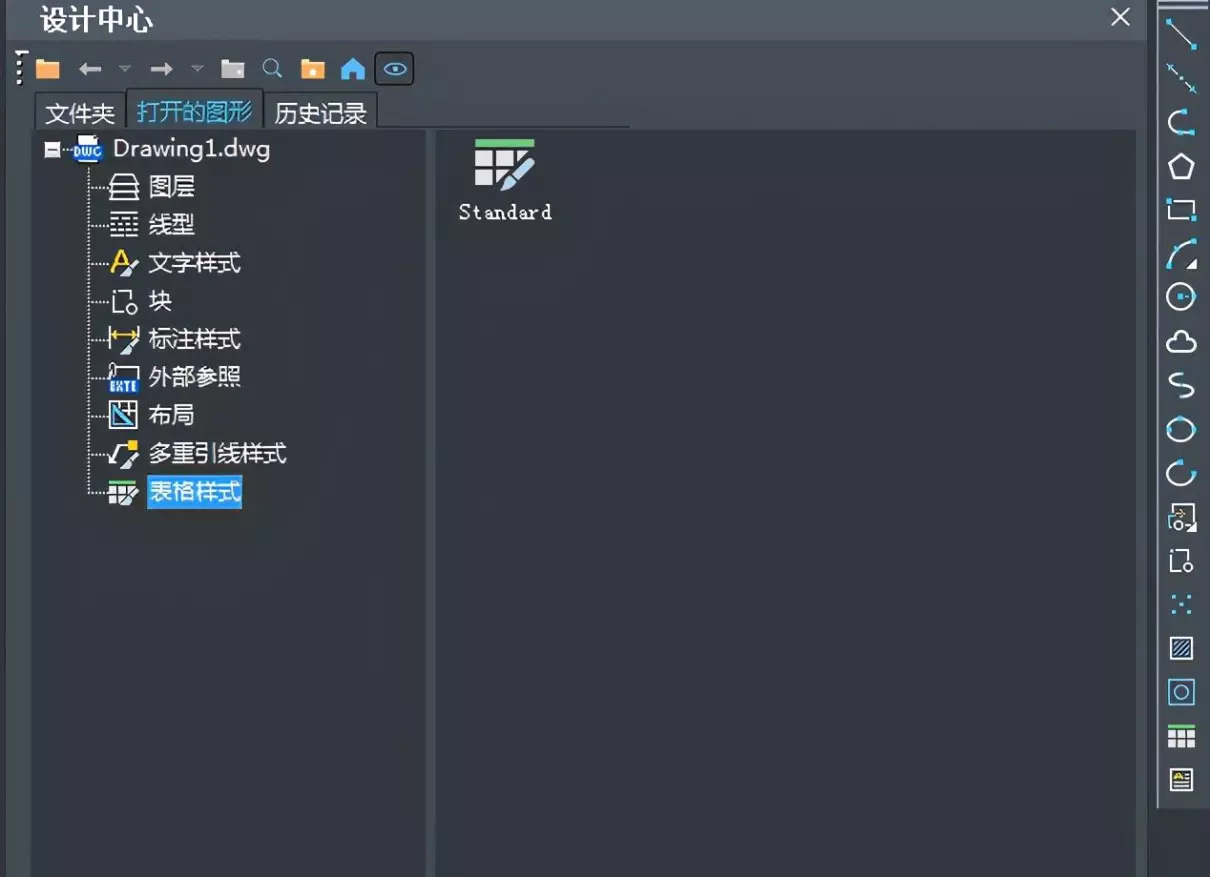
Task: Select 布局 in the tree
Action: pyautogui.click(x=171, y=415)
